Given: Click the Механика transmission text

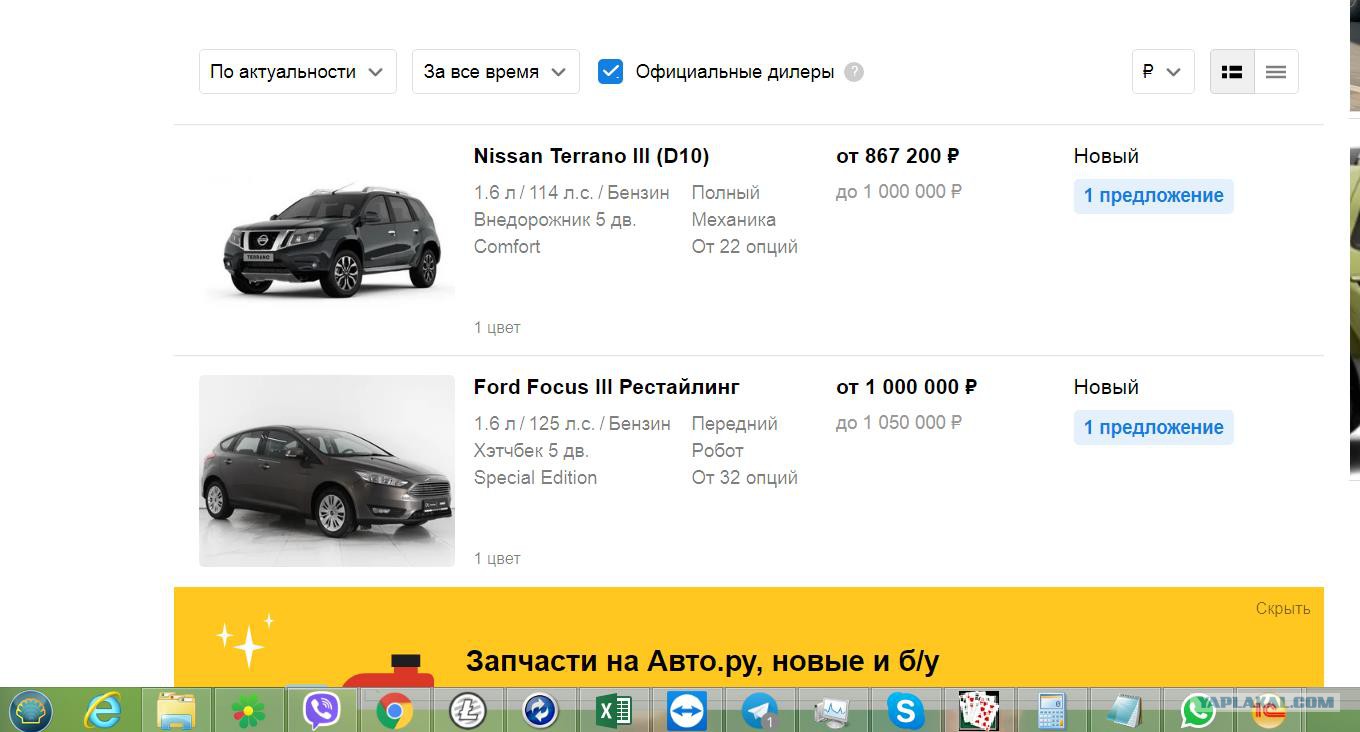Looking at the screenshot, I should click(x=734, y=220).
